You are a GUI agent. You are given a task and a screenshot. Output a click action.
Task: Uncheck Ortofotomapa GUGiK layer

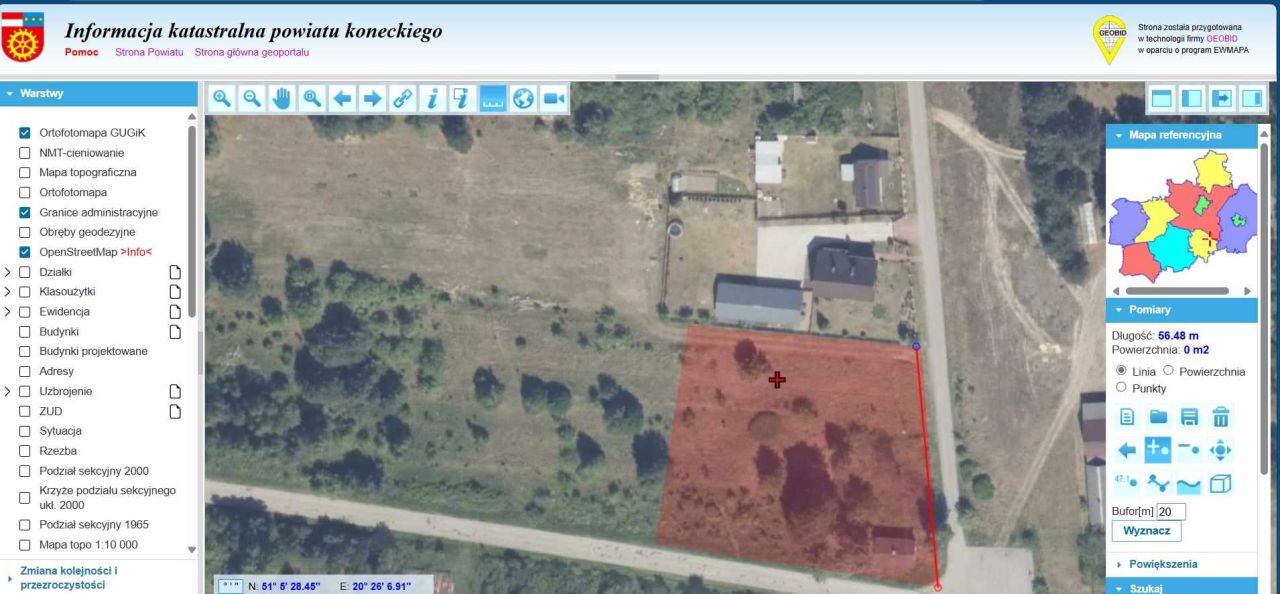tap(25, 132)
